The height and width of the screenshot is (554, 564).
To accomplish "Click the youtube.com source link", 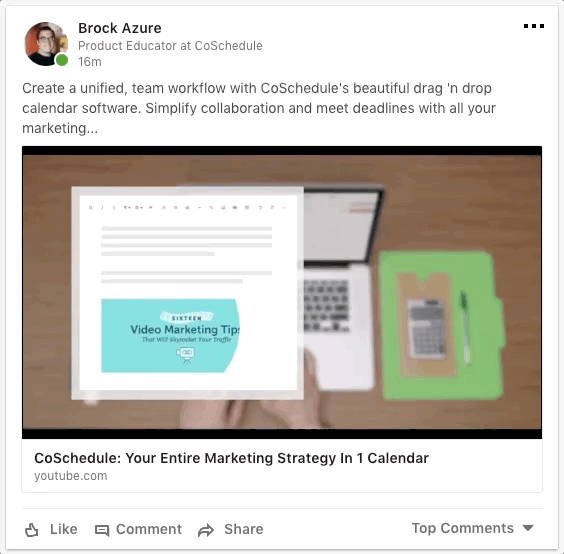I will coord(71,476).
